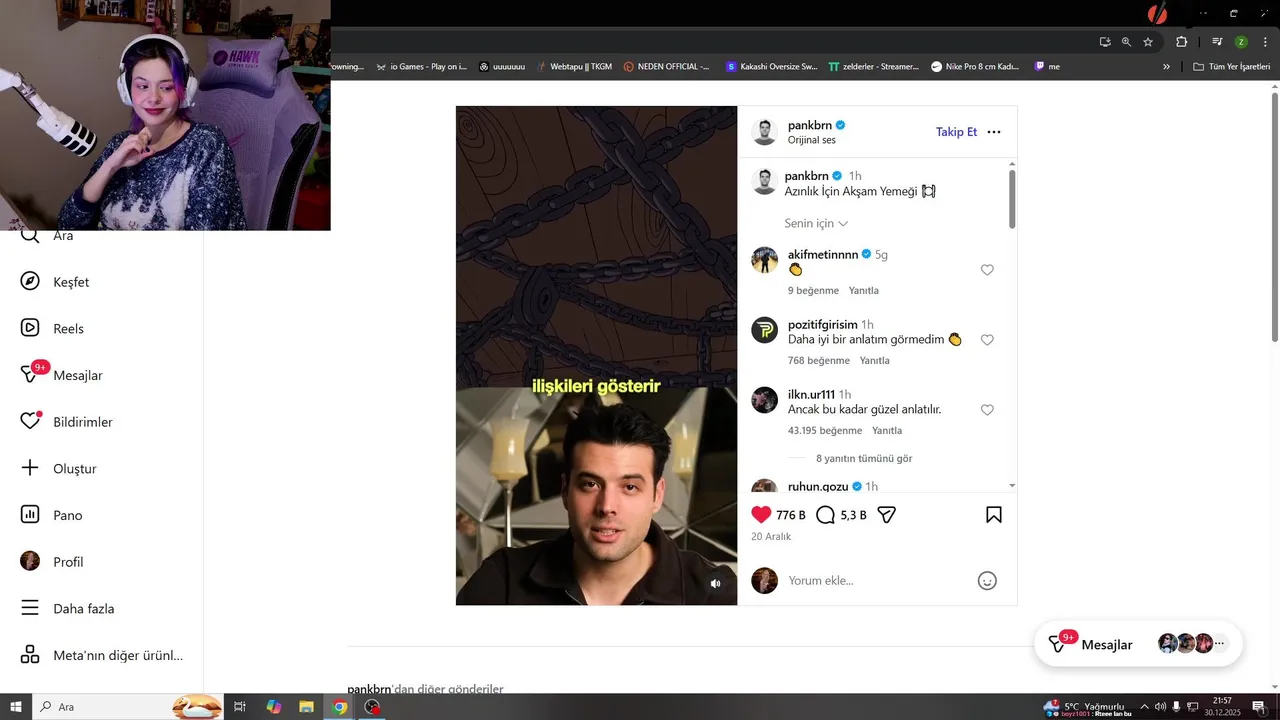Viewport: 1280px width, 720px height.
Task: Click the Chrome zoom magnifier icon
Action: 1126,42
